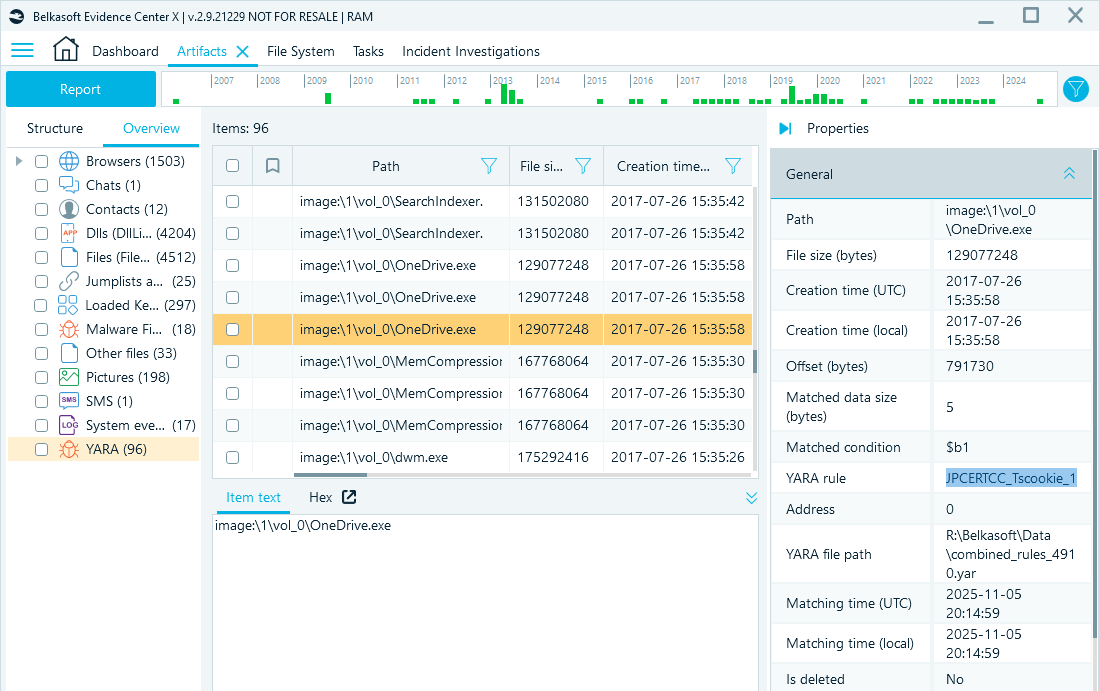Check the Chats category checkbox
This screenshot has width=1100, height=691.
[x=40, y=184]
